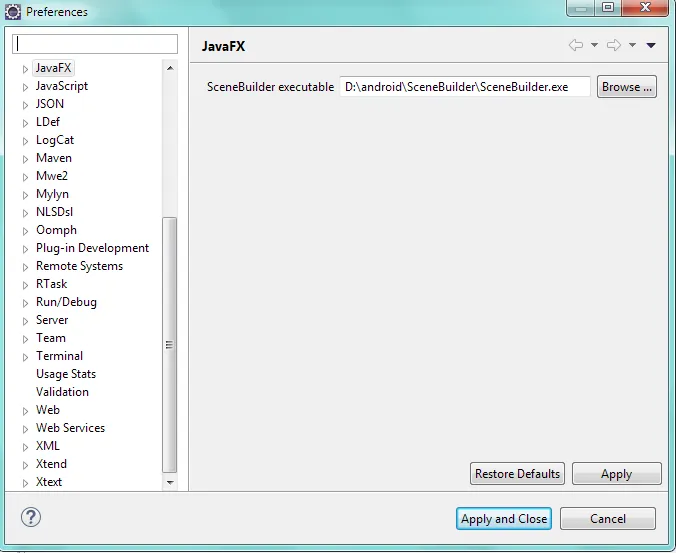This screenshot has height=553, width=676.
Task: Expand the XML tree node
Action: [25, 447]
